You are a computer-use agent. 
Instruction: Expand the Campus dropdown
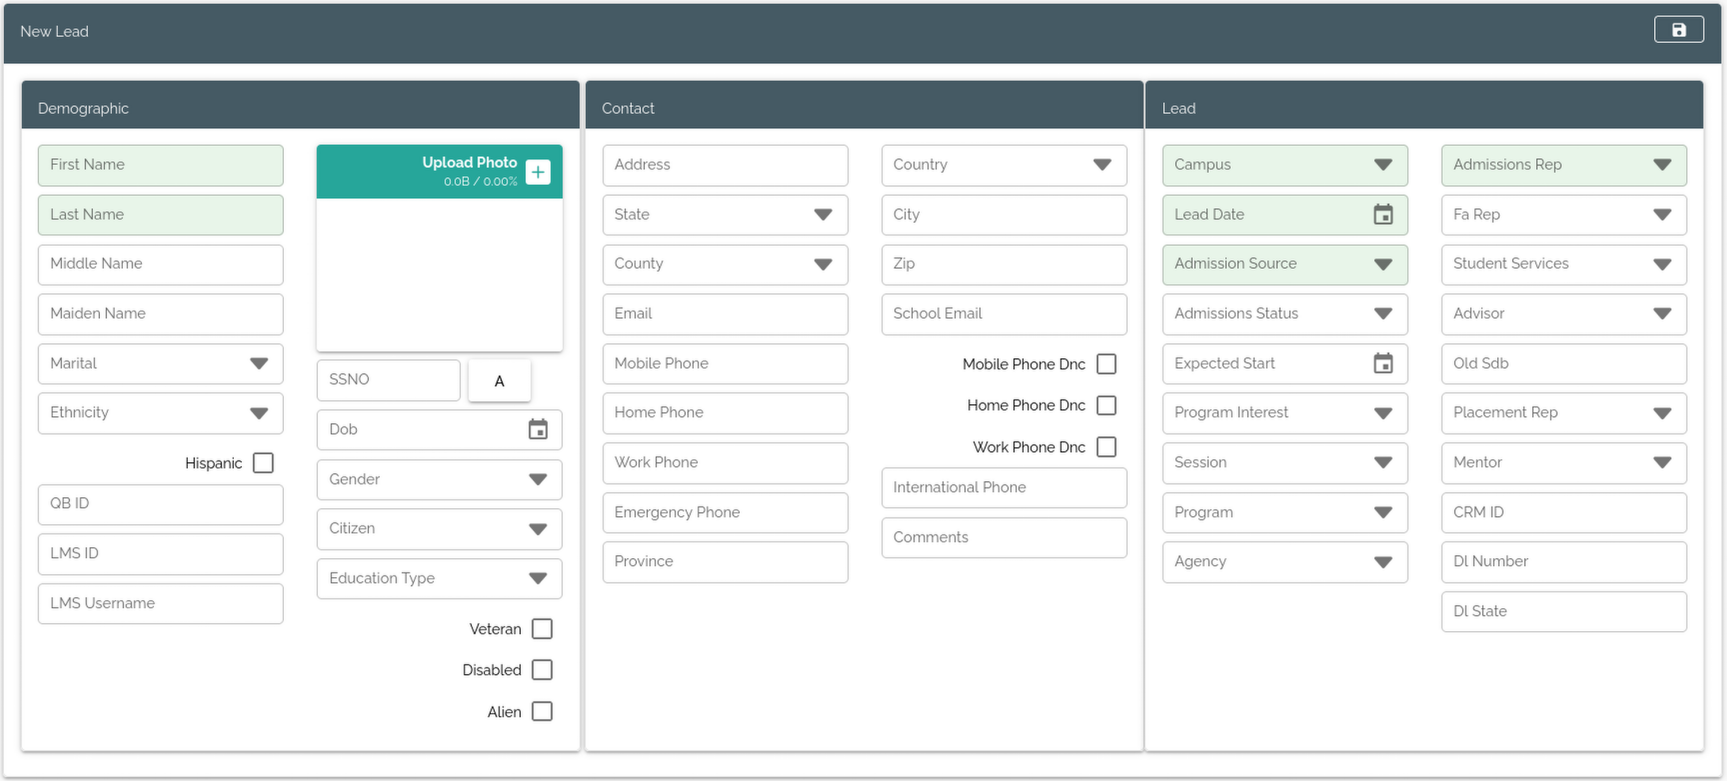tap(1383, 165)
